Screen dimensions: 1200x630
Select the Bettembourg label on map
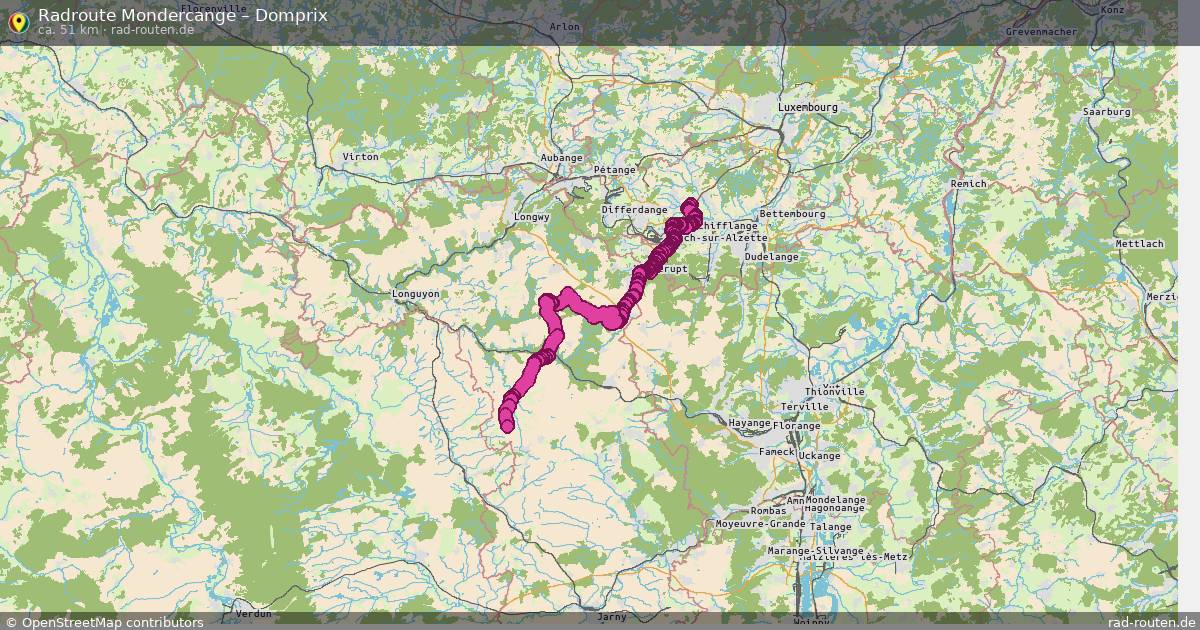click(792, 213)
